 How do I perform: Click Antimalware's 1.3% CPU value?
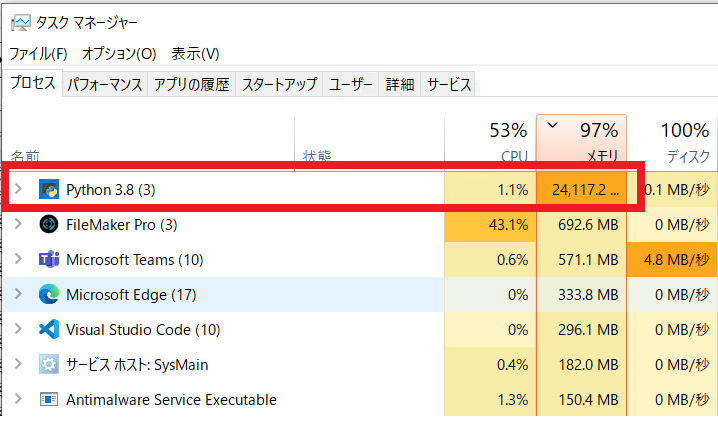tap(513, 400)
